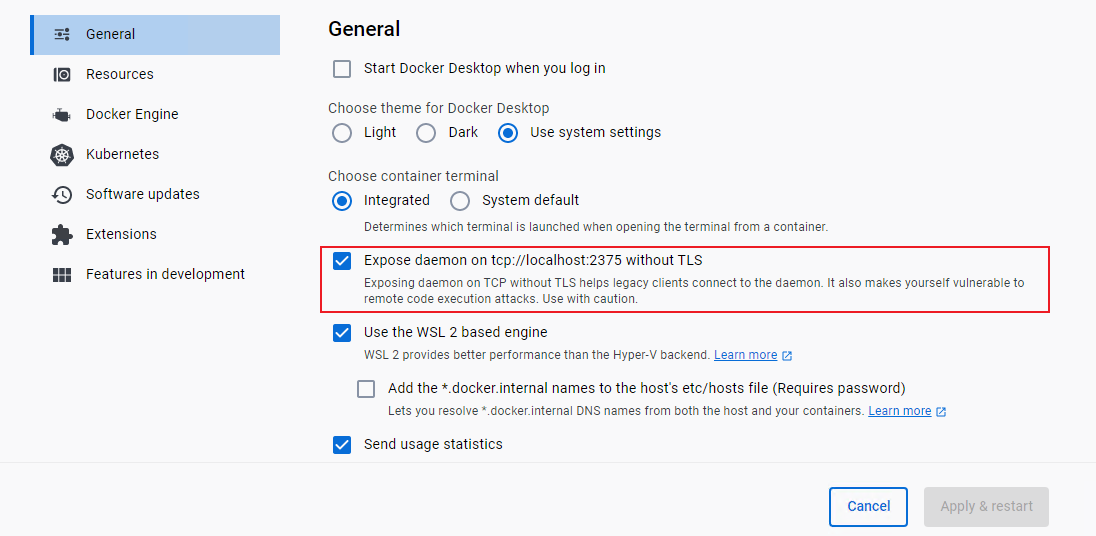This screenshot has height=536, width=1096.
Task: Open Learn more link for docker.internal DNS names
Action: click(900, 411)
